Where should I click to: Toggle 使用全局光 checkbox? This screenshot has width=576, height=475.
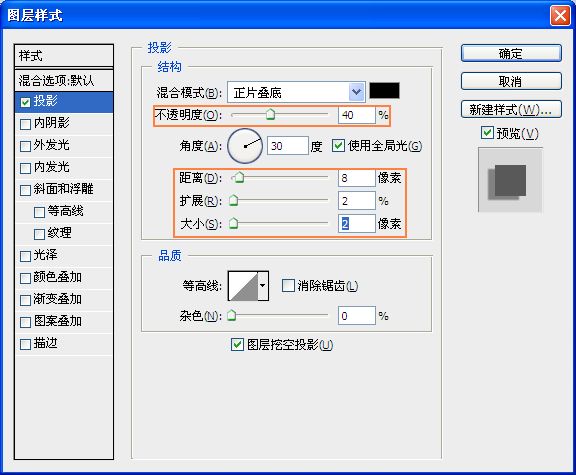[x=338, y=145]
